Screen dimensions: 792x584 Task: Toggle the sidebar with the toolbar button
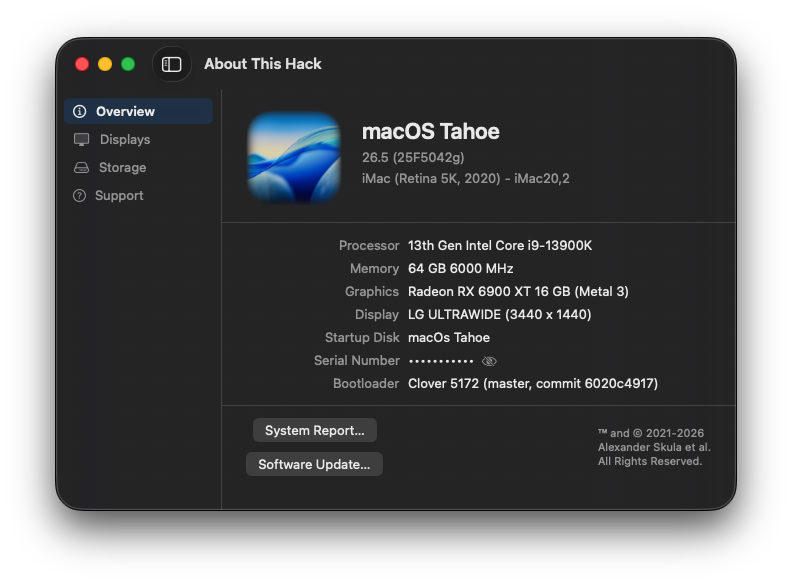171,64
